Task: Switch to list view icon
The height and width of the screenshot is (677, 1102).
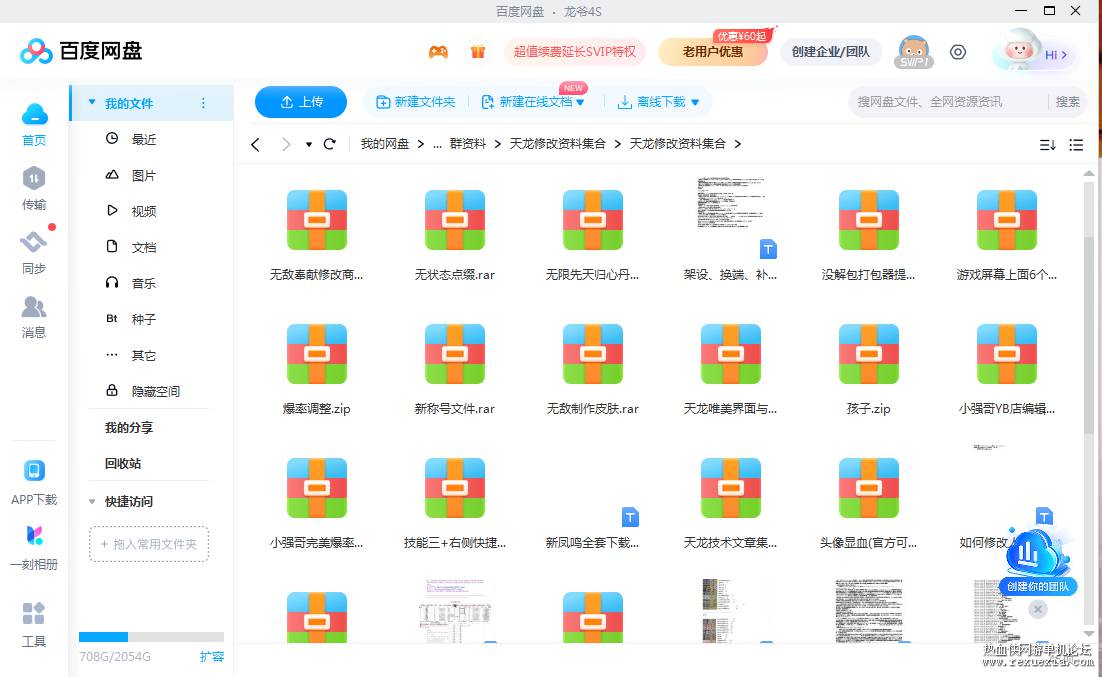Action: (1076, 145)
